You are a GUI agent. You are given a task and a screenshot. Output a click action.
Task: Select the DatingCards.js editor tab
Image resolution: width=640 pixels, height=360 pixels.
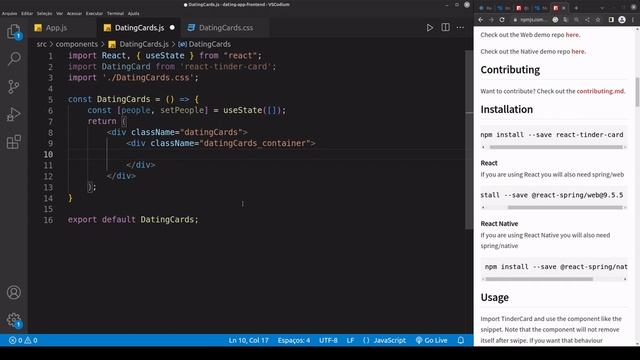coord(139,28)
